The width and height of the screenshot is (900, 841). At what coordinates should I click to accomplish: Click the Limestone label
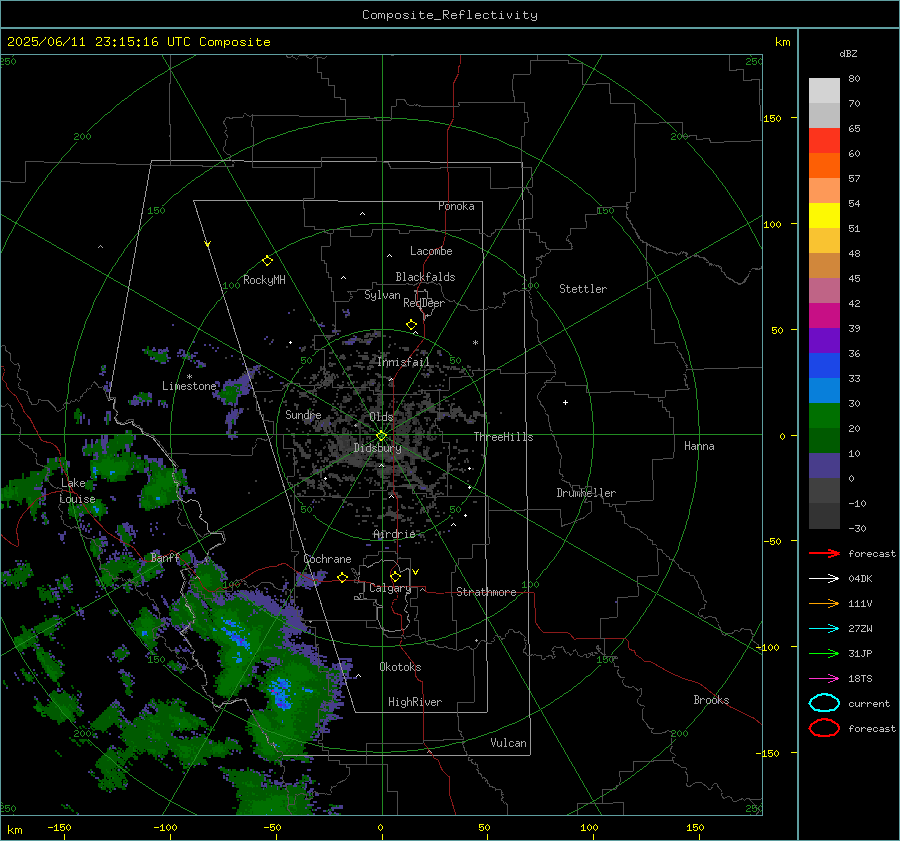pyautogui.click(x=189, y=386)
